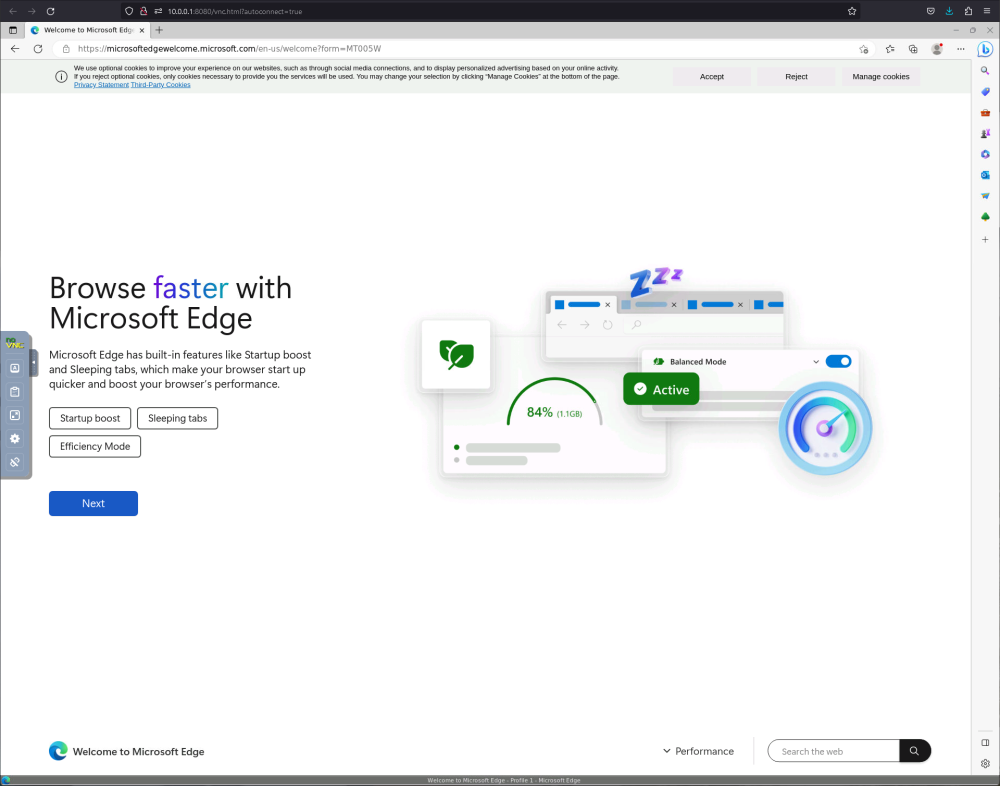Click Edge back arrow button
The height and width of the screenshot is (786, 1000).
pyautogui.click(x=15, y=49)
